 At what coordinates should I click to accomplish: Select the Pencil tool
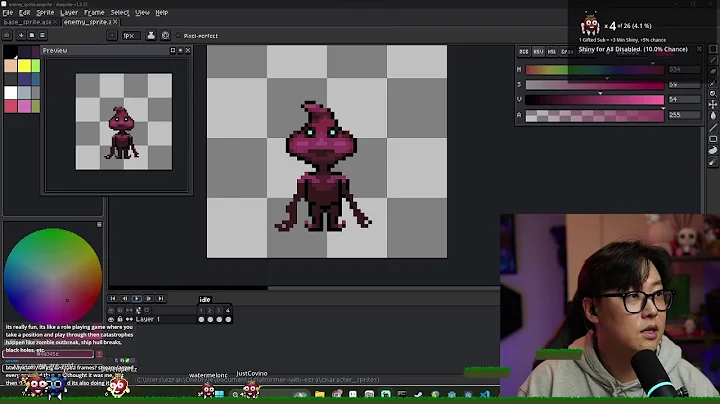coord(713,60)
